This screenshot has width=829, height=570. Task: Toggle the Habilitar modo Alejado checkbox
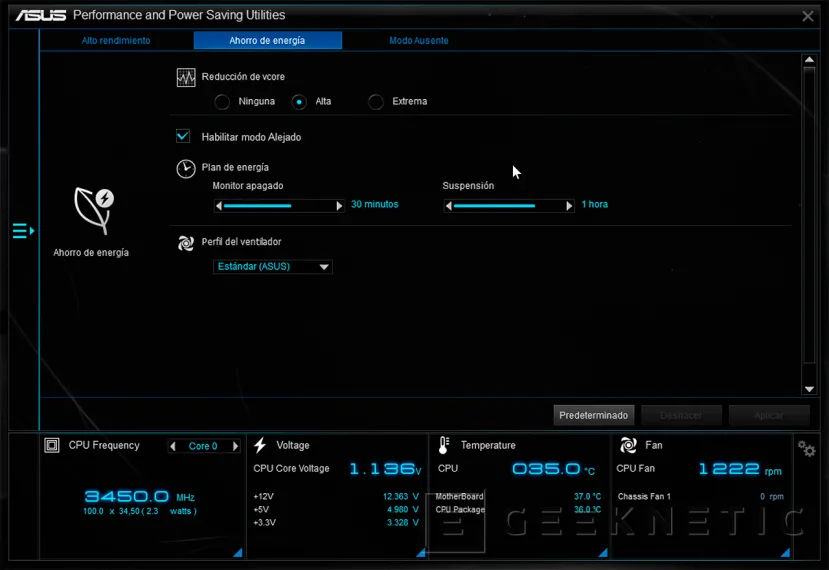click(x=183, y=136)
